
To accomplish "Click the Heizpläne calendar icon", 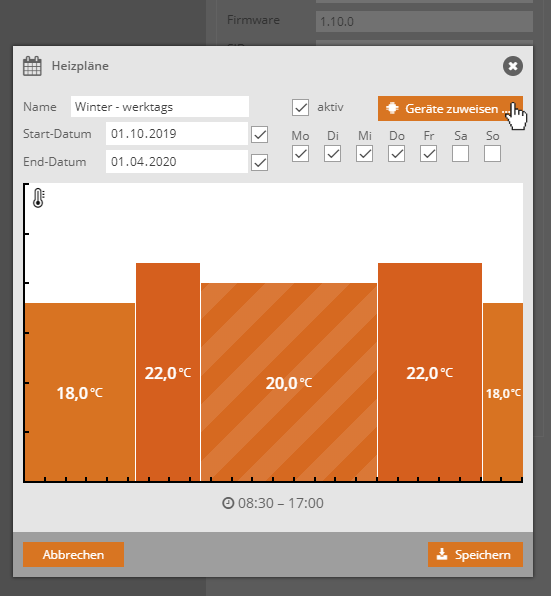I will click(x=32, y=66).
